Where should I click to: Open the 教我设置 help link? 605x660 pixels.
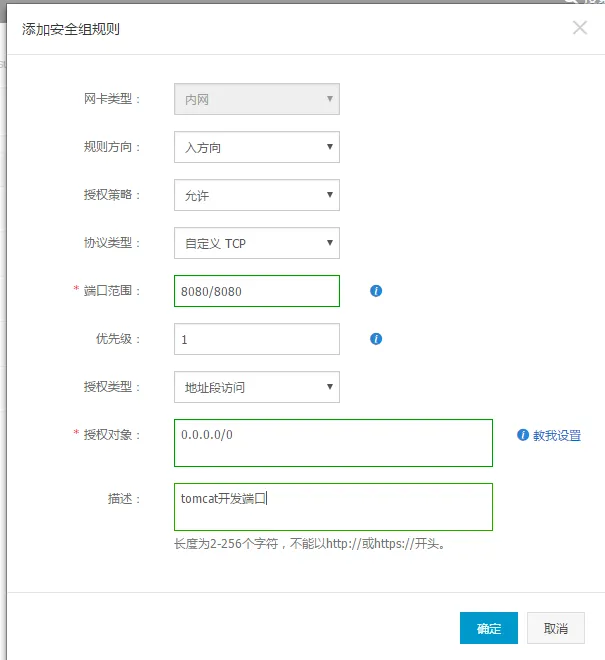557,435
